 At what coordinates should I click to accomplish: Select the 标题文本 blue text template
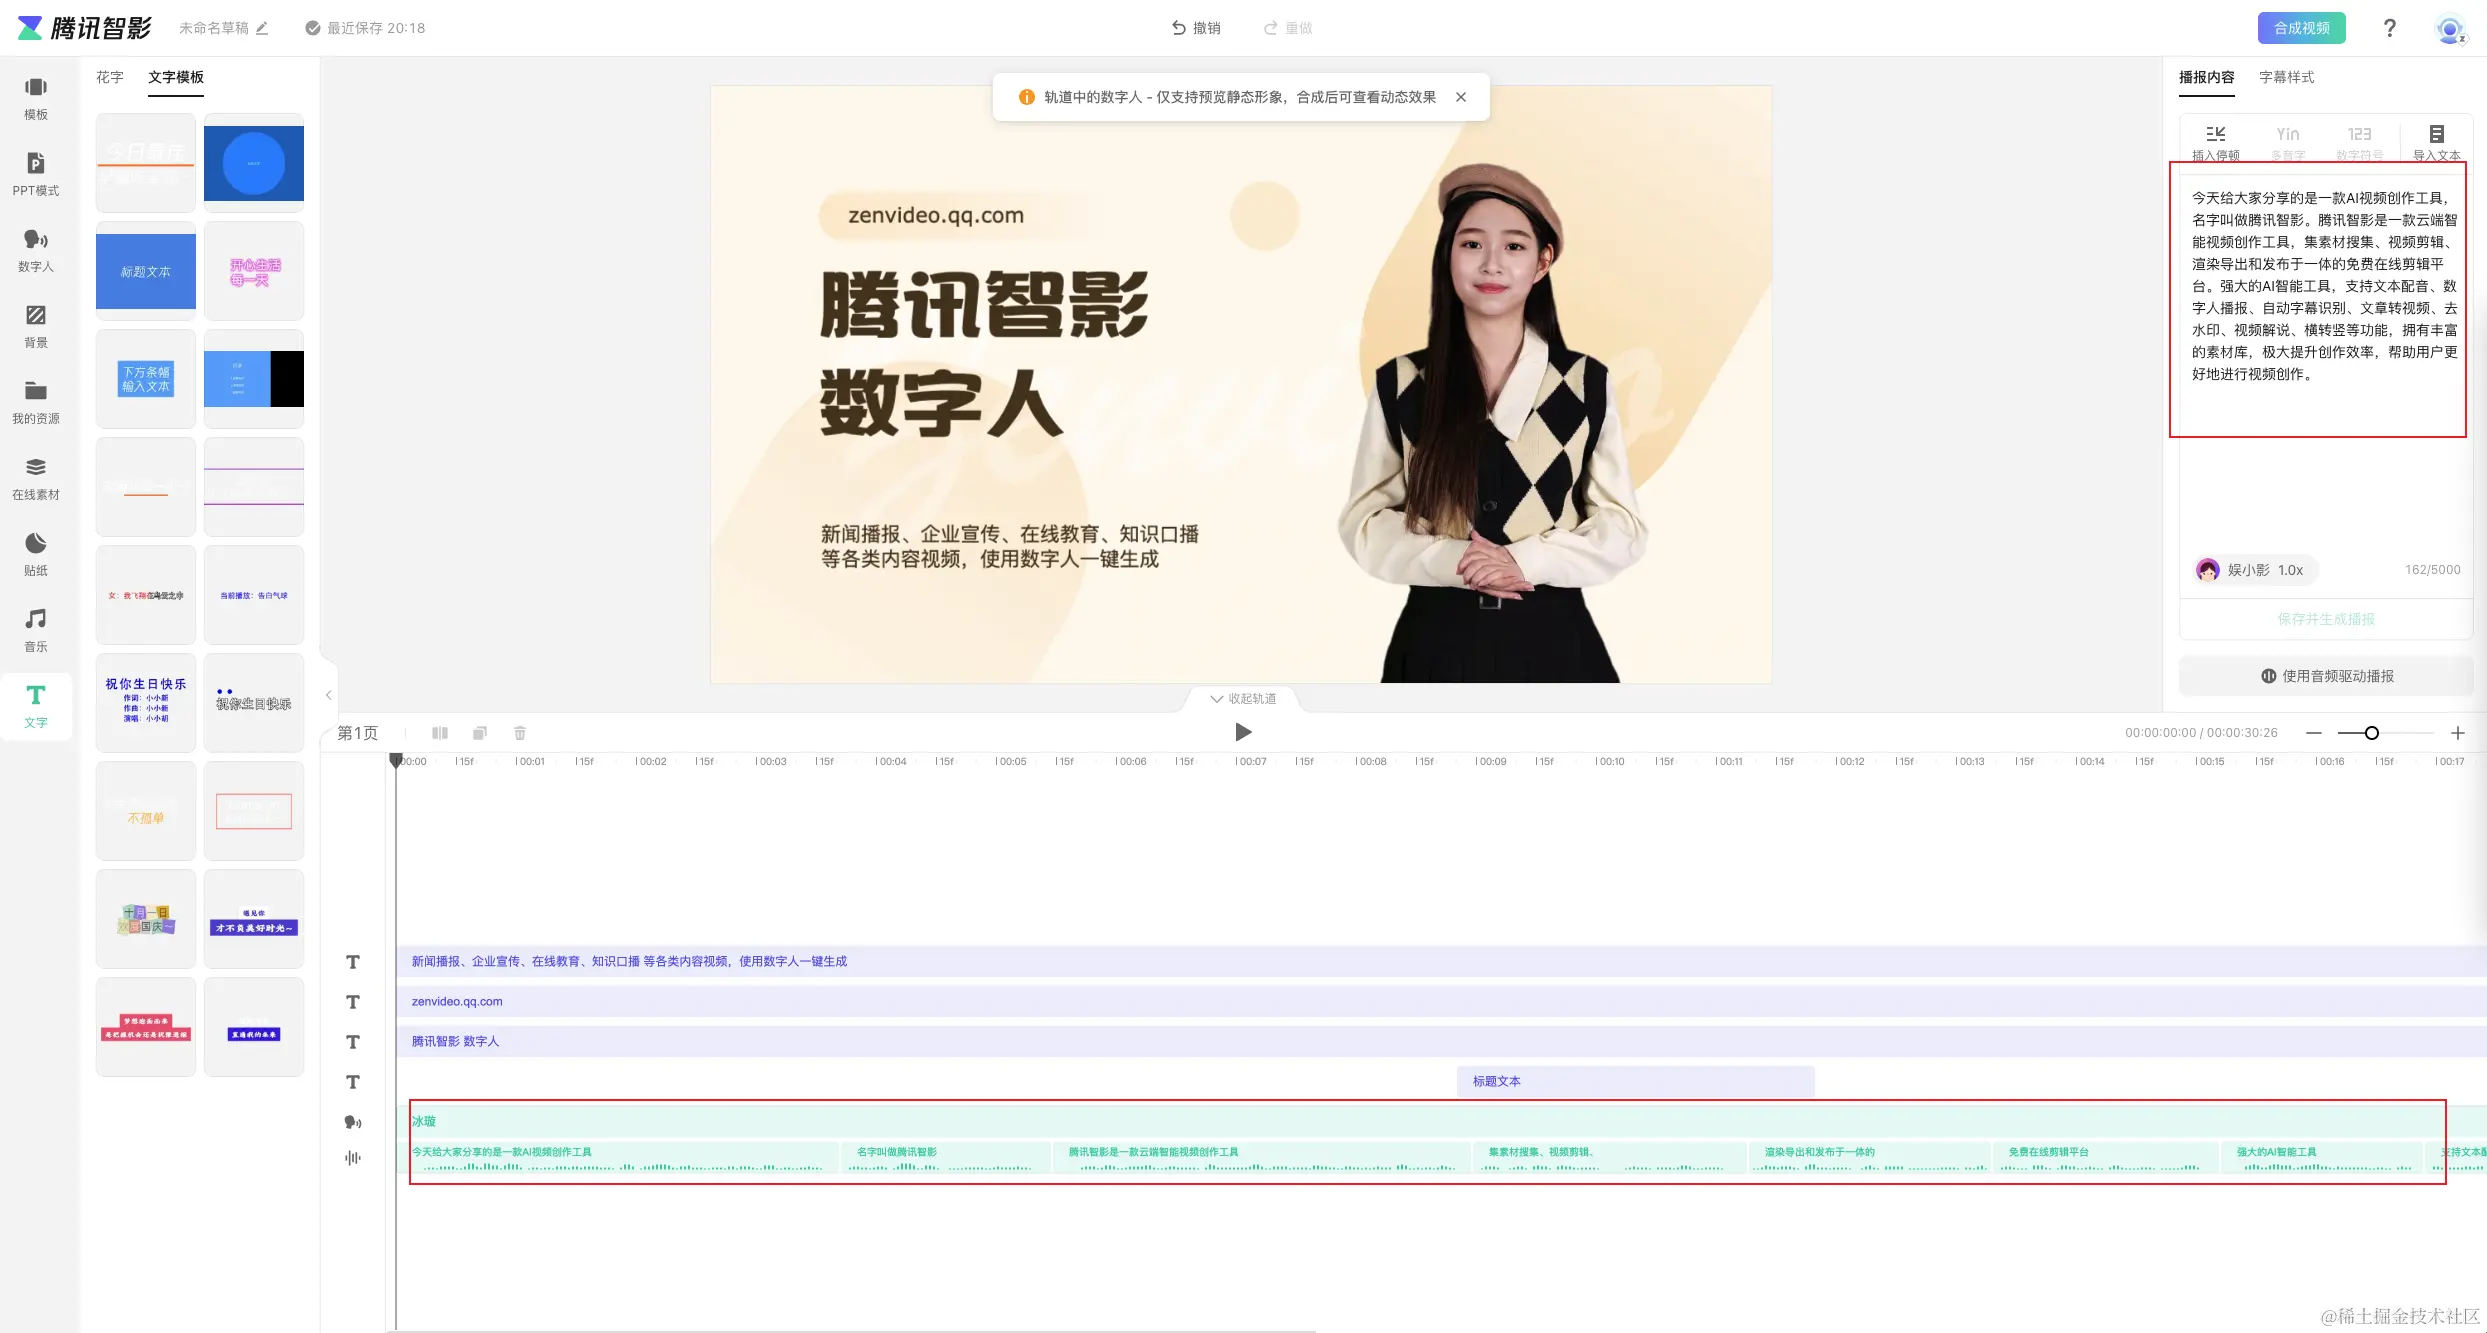(x=146, y=271)
